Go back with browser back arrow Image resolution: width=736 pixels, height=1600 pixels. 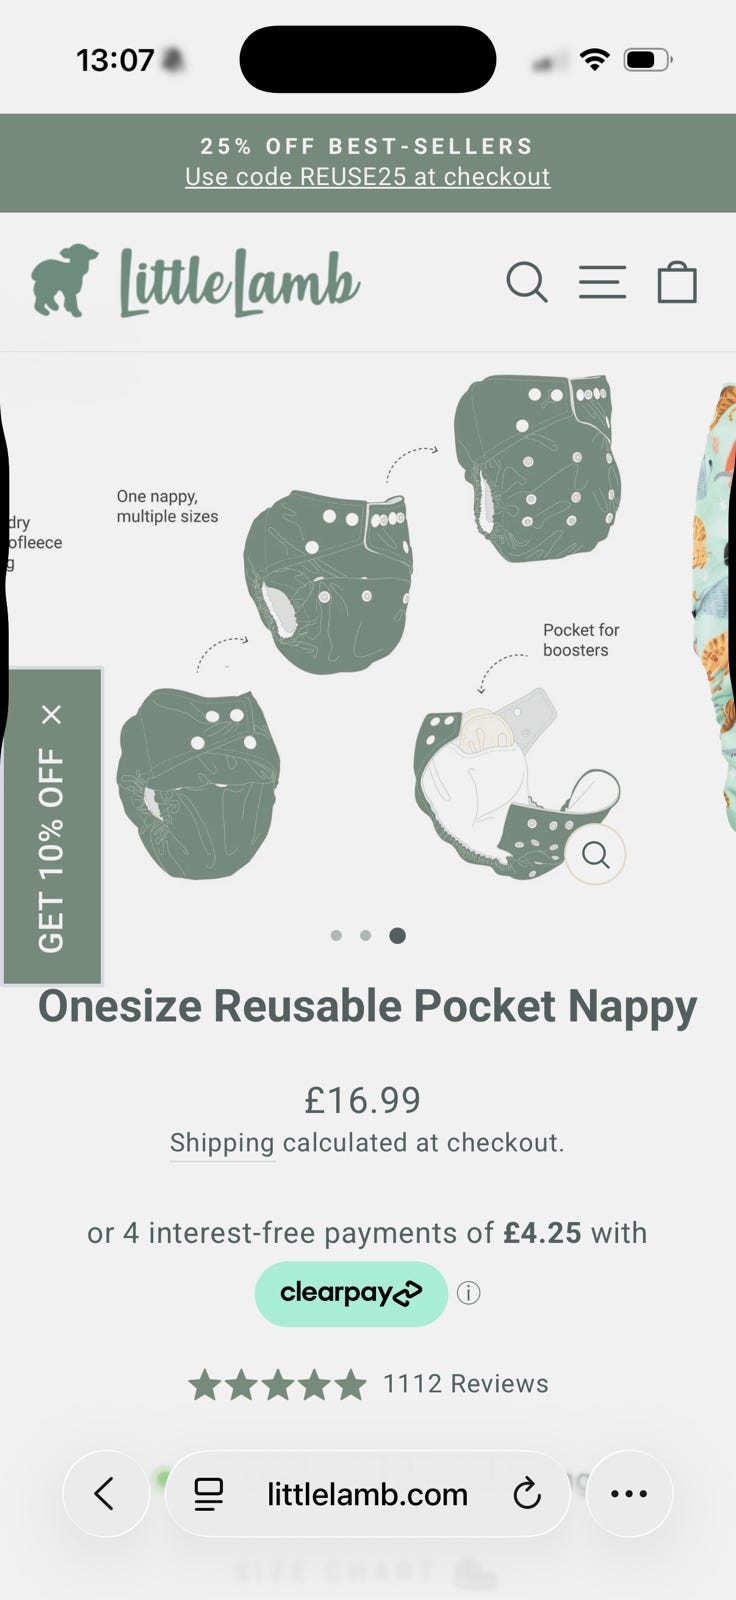(106, 1494)
